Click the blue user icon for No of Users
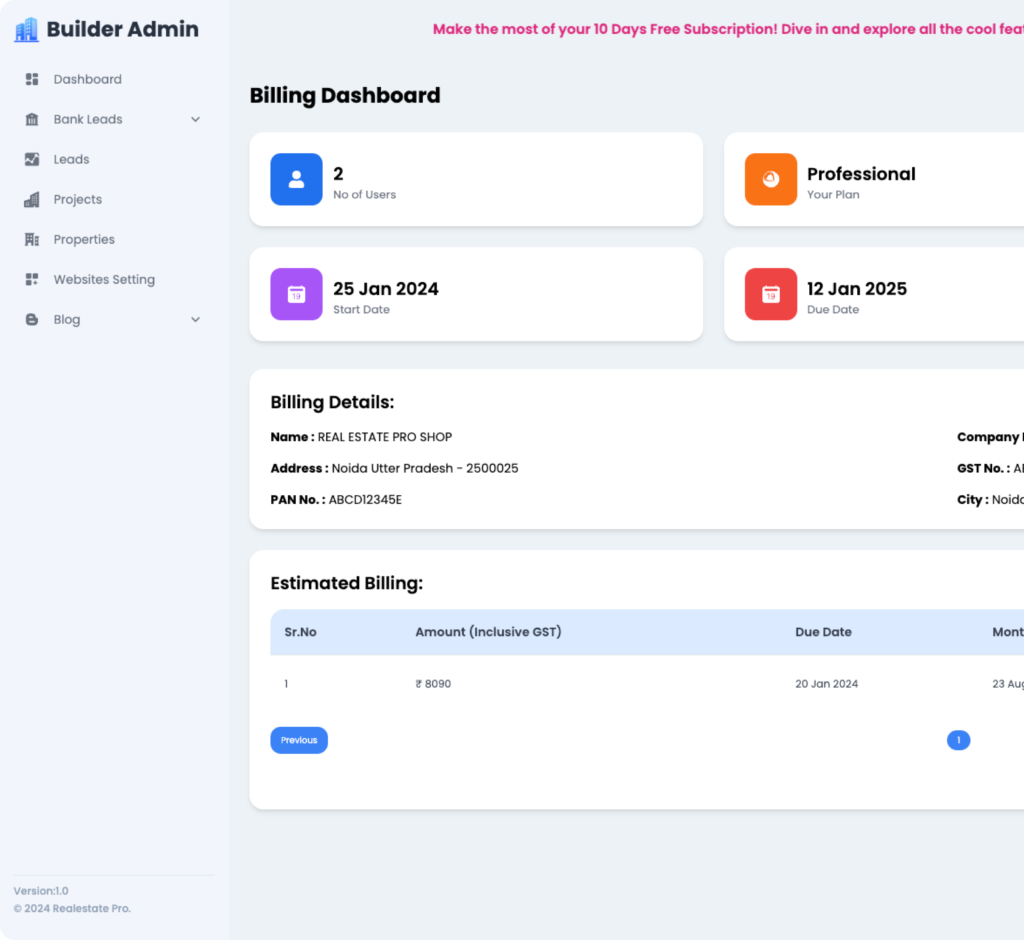 coord(296,179)
